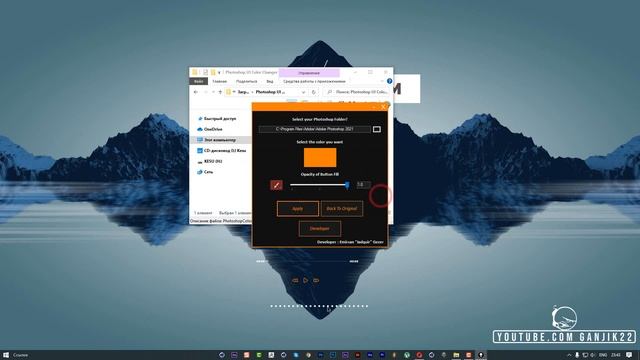Image resolution: width=640 pixels, height=360 pixels.
Task: Click the next track button on desktop player
Action: click(316, 280)
